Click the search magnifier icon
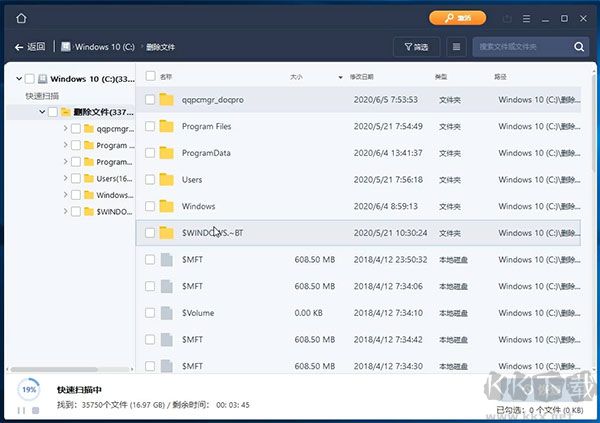Viewport: 600px width, 423px height. [580, 47]
